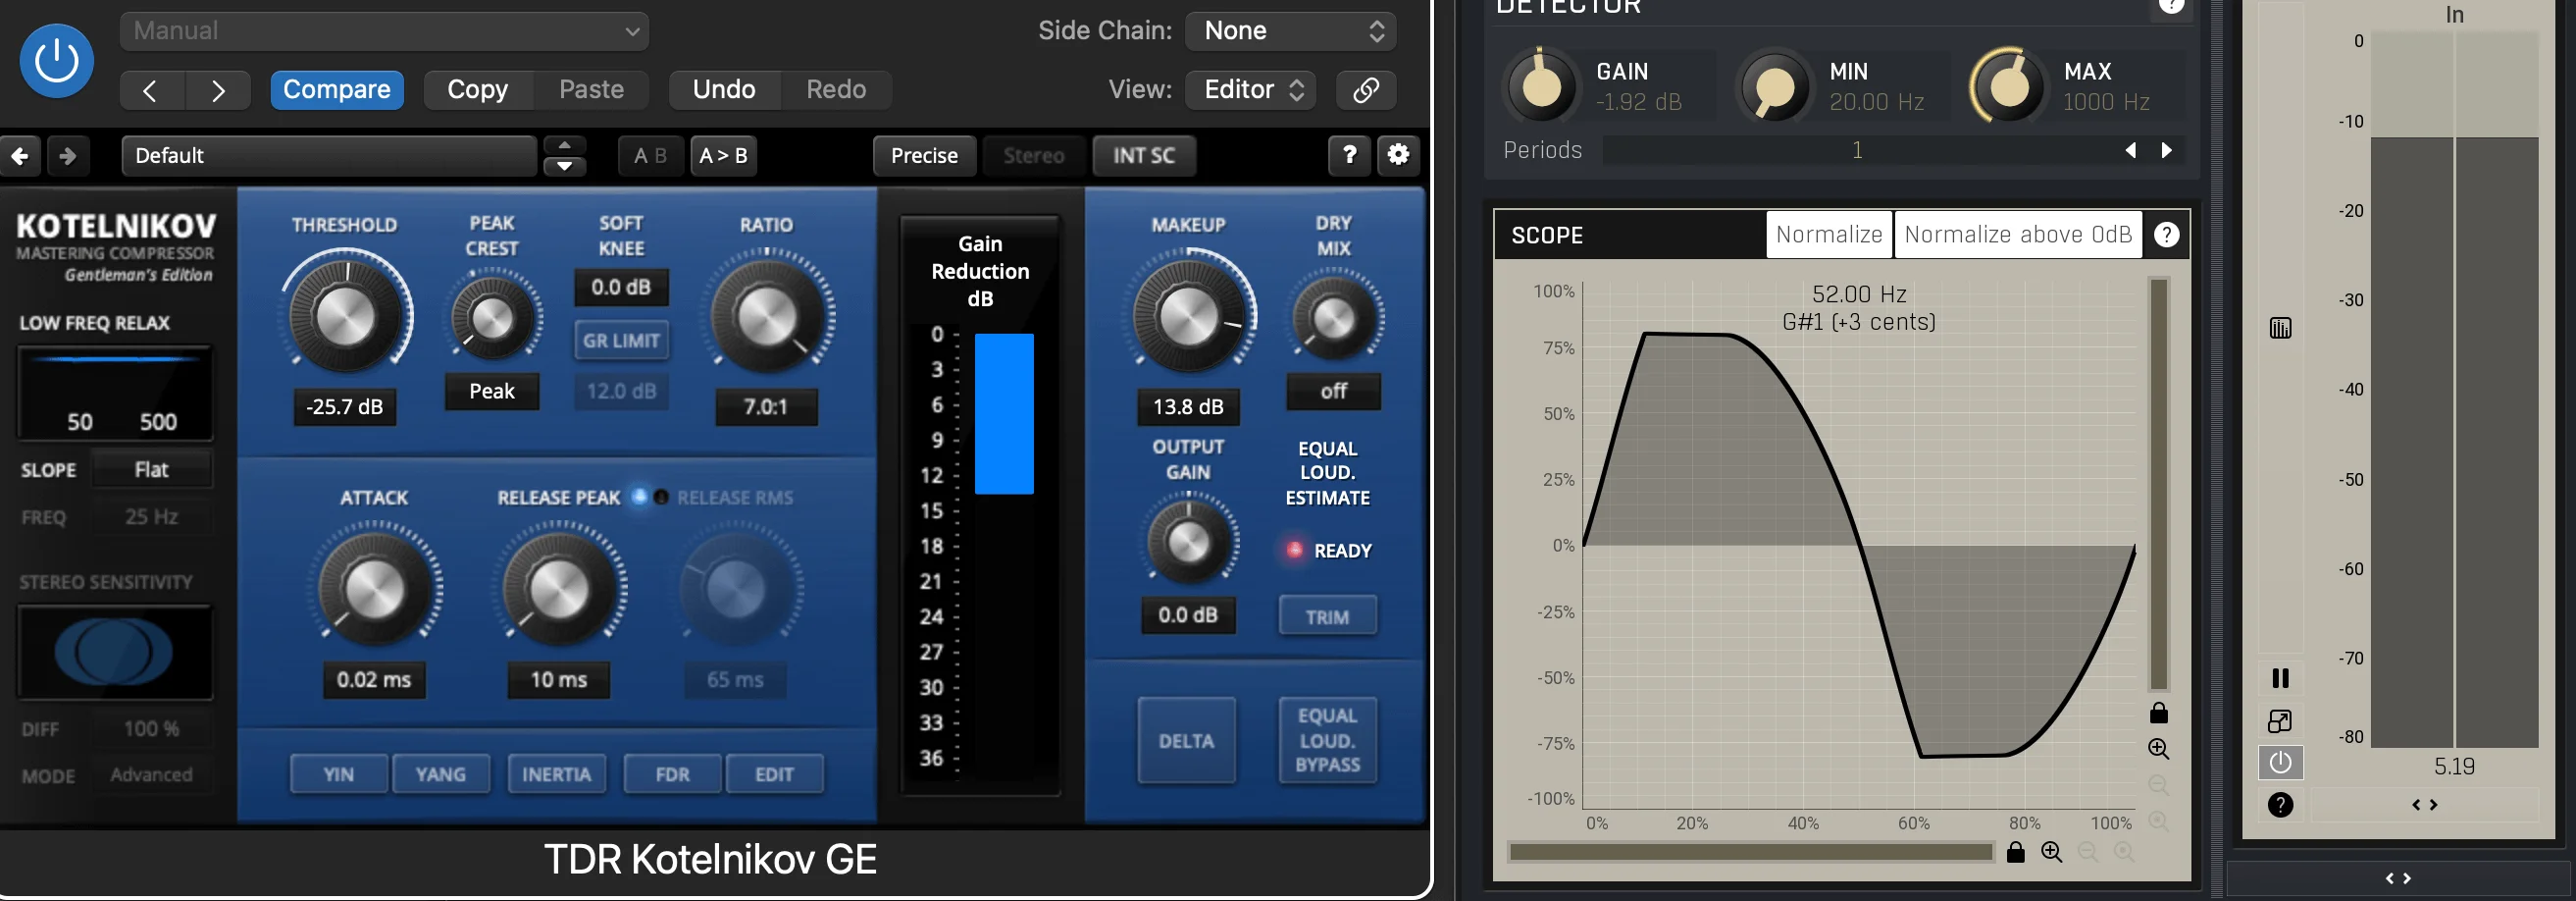Open the Manual preset dropdown
Screen dimensions: 2576x901
[x=384, y=31]
